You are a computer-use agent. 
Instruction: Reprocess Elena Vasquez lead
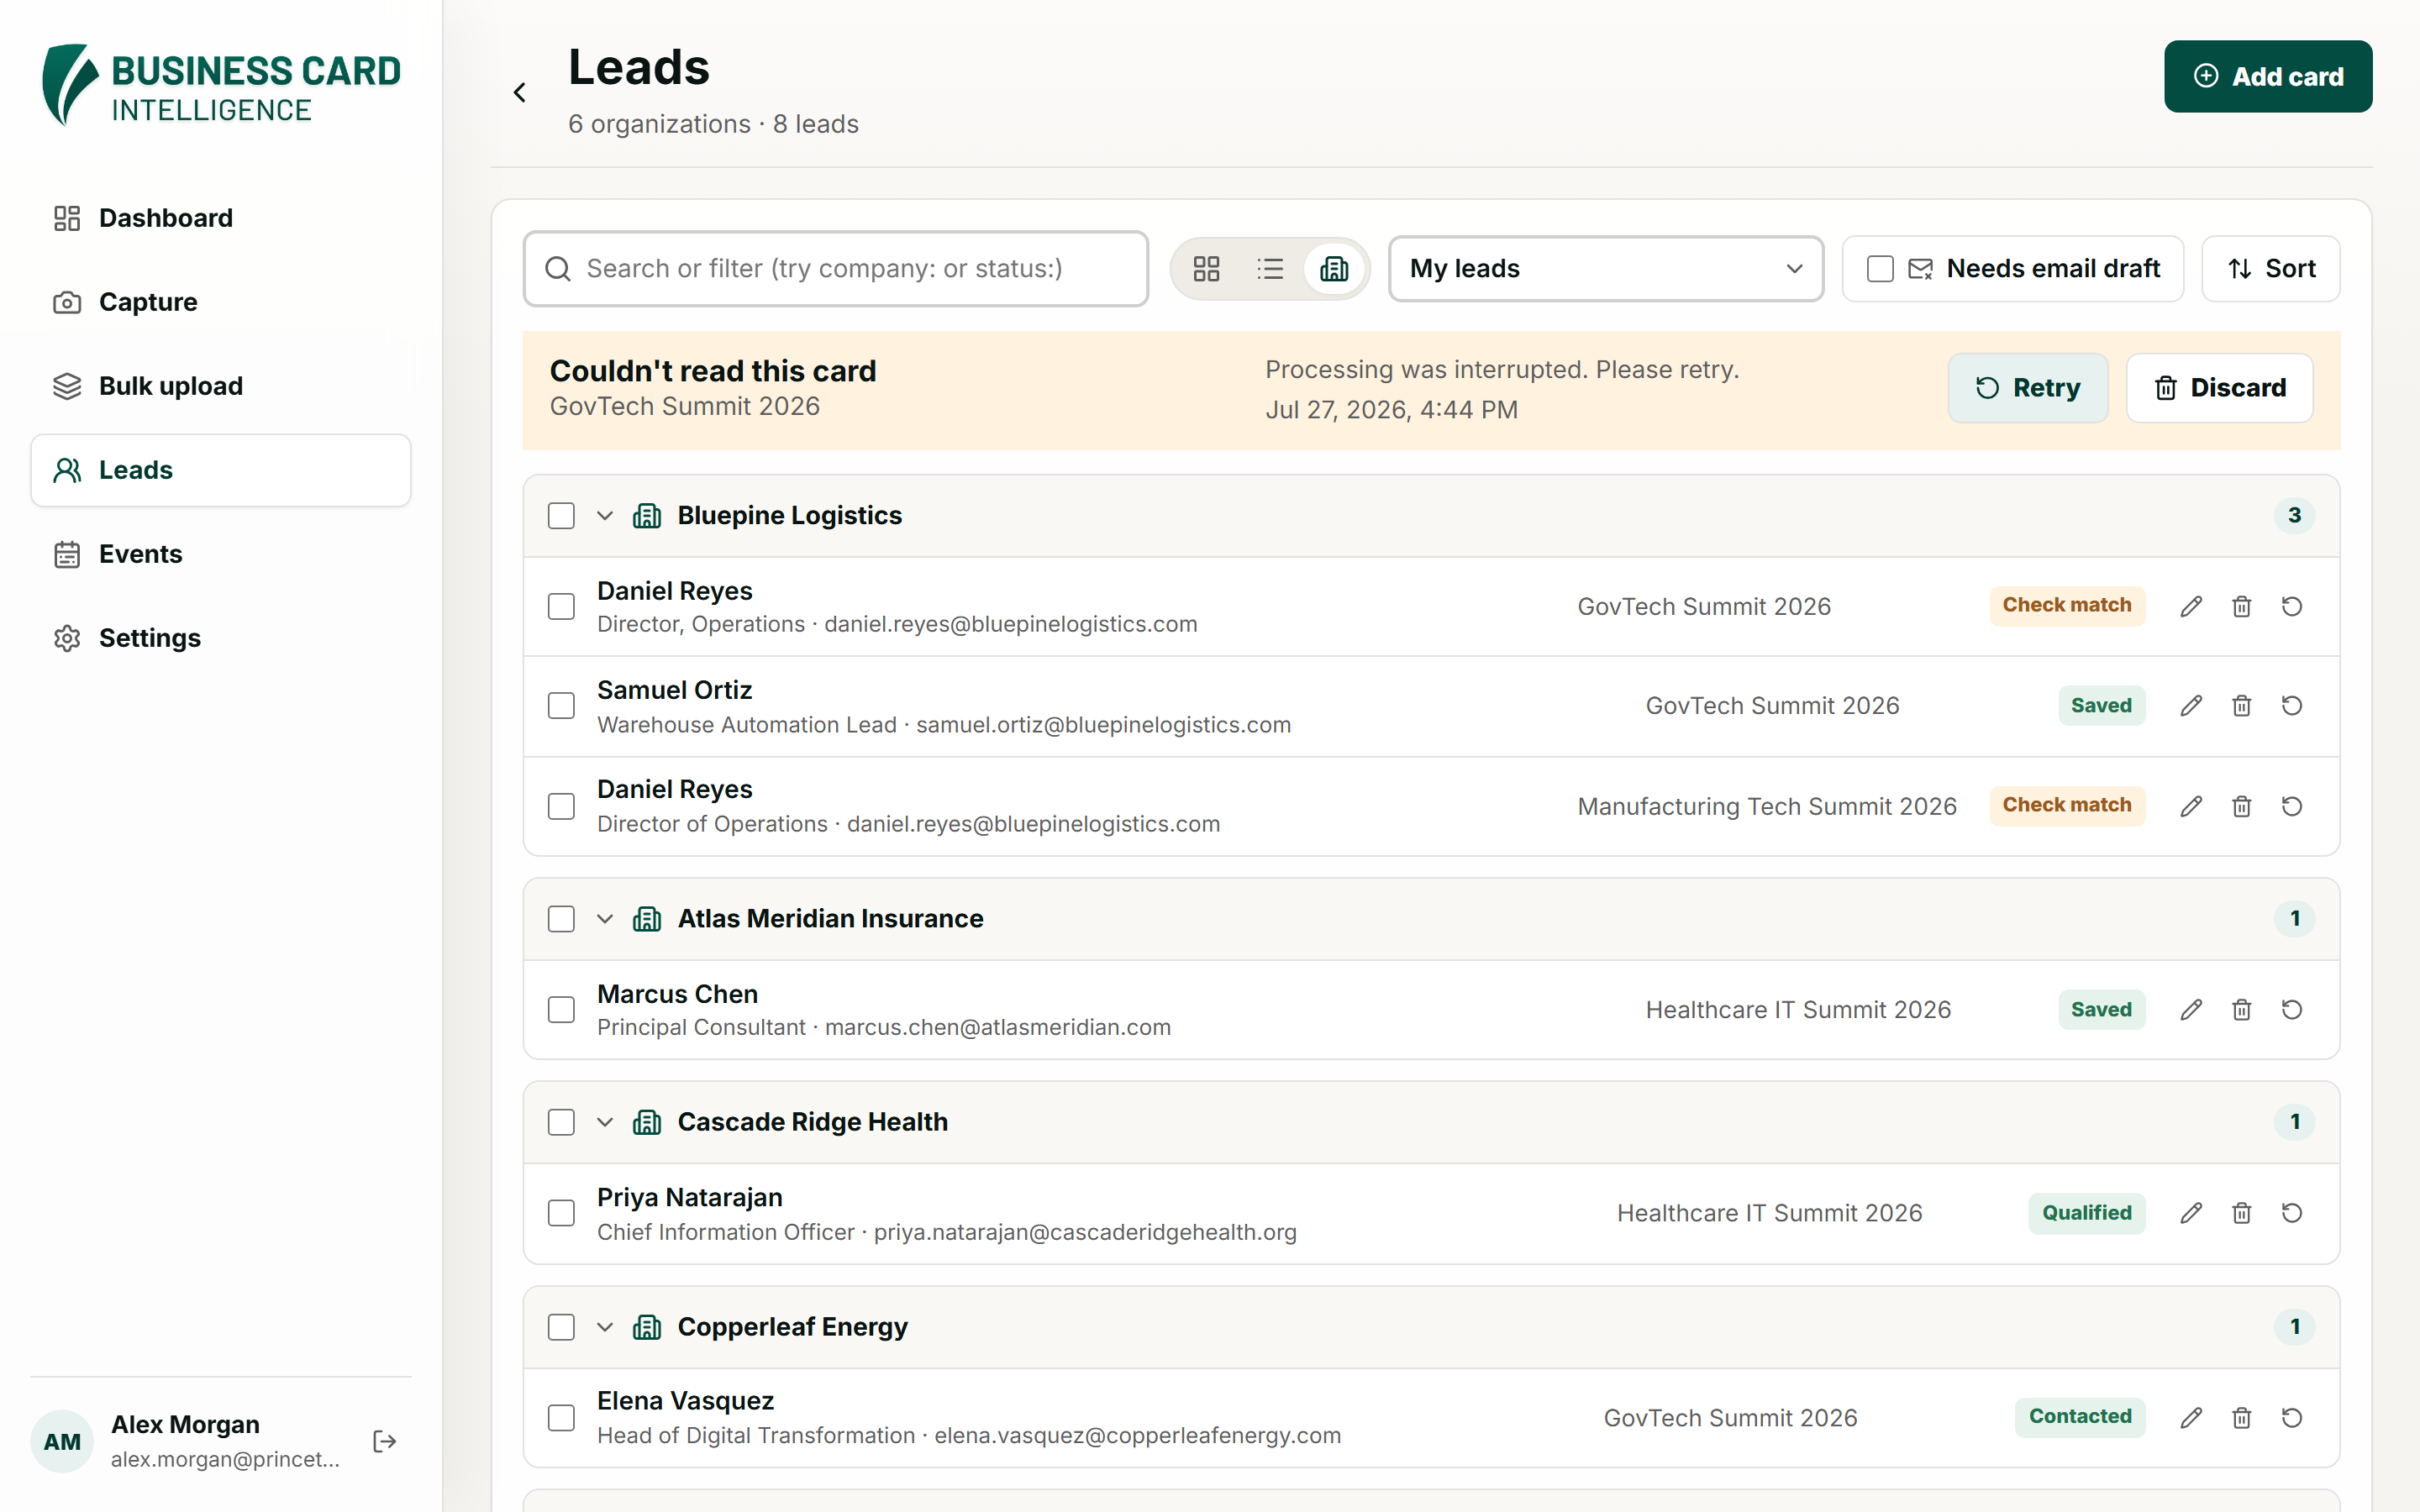tap(2292, 1418)
